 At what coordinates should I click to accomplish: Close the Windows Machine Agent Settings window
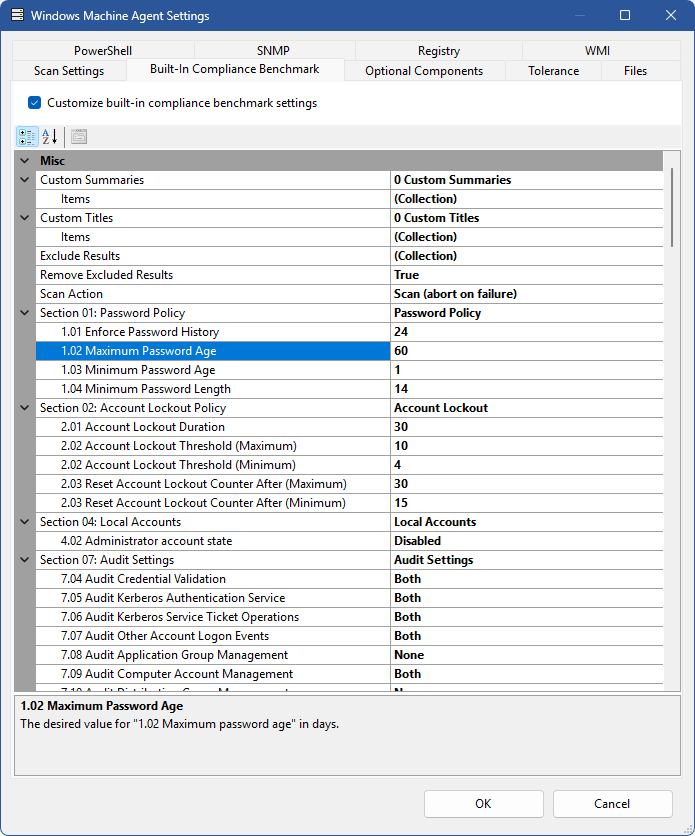tap(671, 15)
